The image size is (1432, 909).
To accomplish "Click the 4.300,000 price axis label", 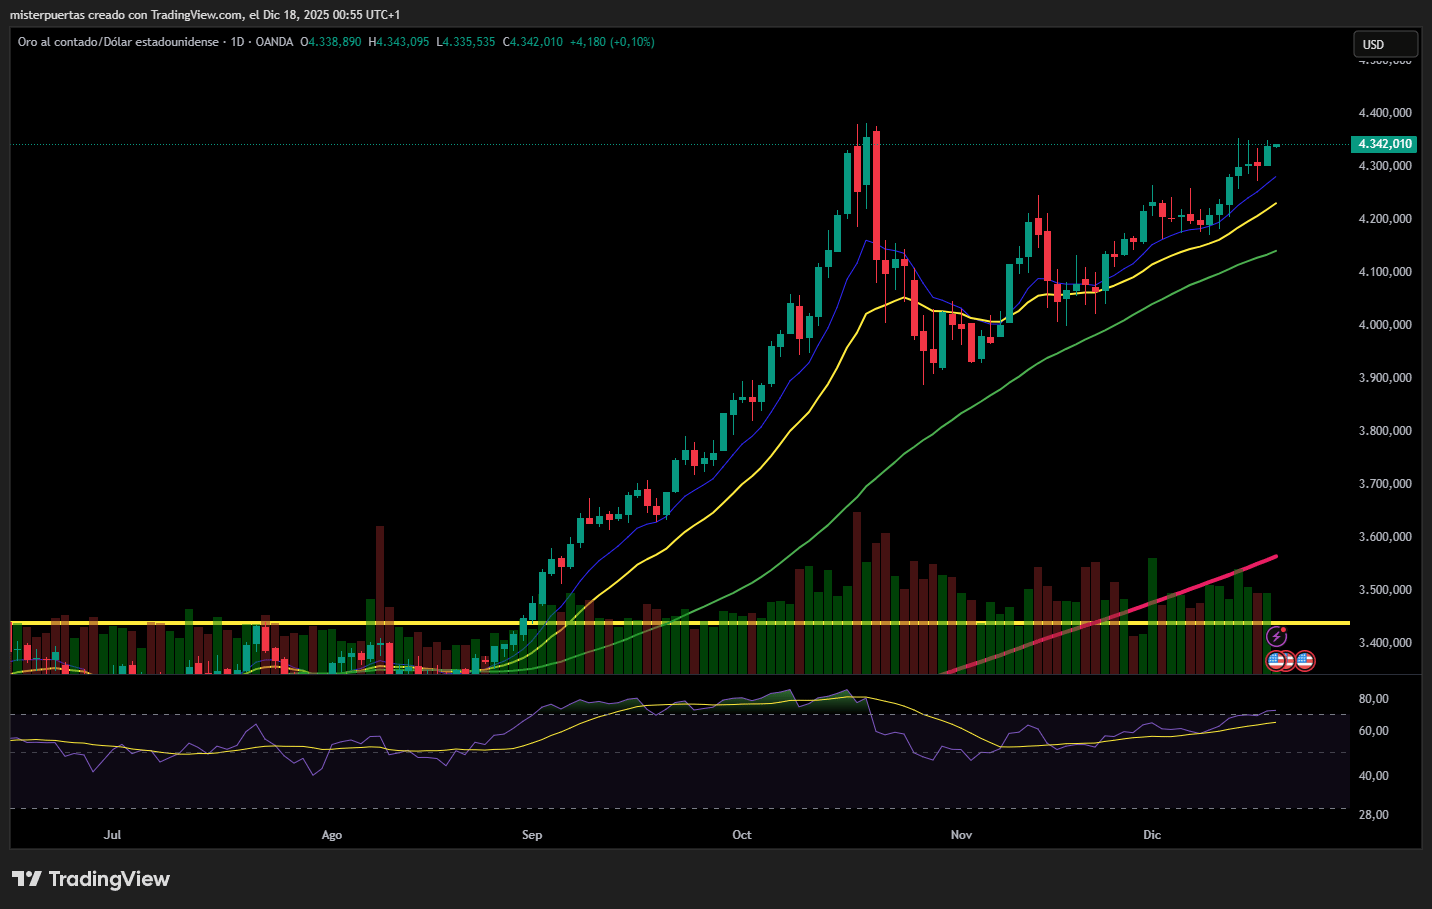I will click(1385, 166).
